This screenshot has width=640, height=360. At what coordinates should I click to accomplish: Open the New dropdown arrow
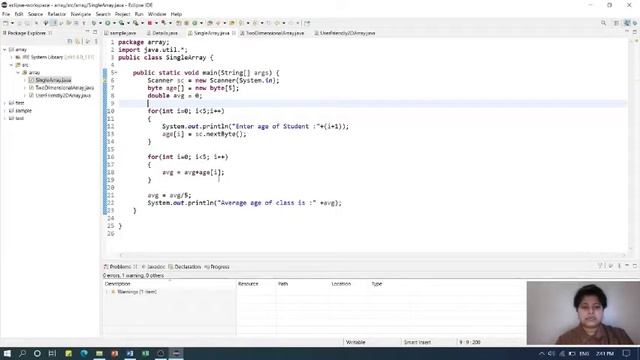pos(12,23)
